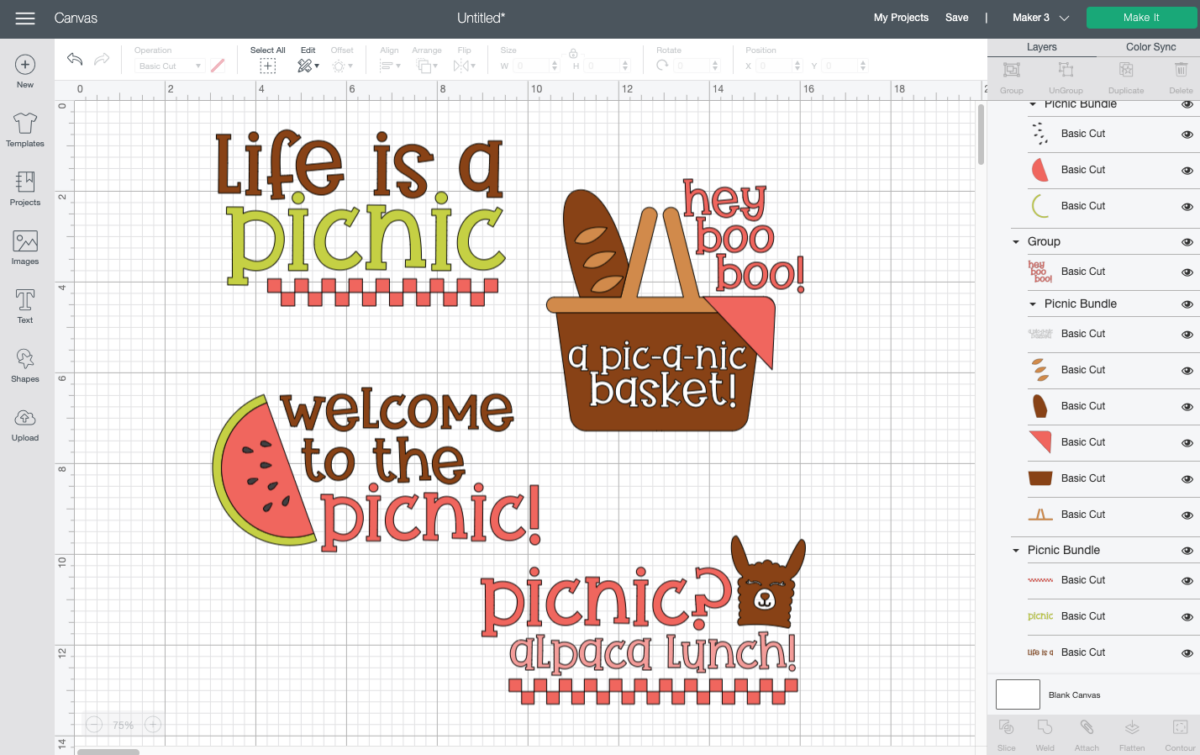
Task: Open the Images library
Action: pos(25,248)
